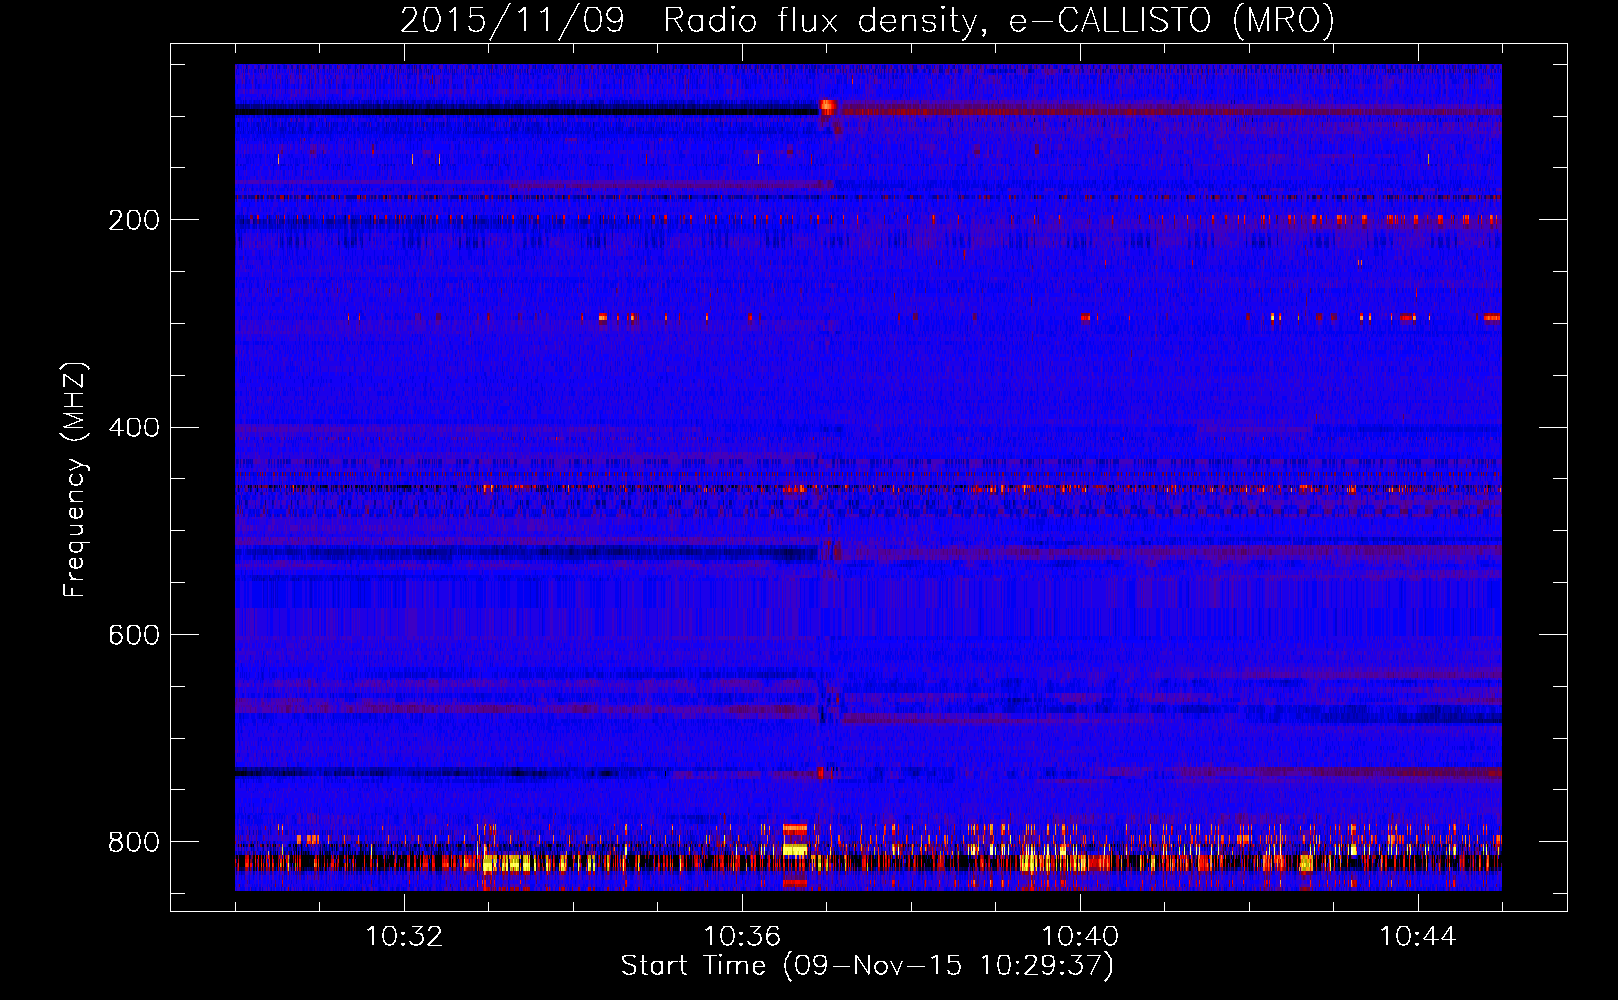
Task: Click the 10:32 time tick label
Action: tap(404, 937)
